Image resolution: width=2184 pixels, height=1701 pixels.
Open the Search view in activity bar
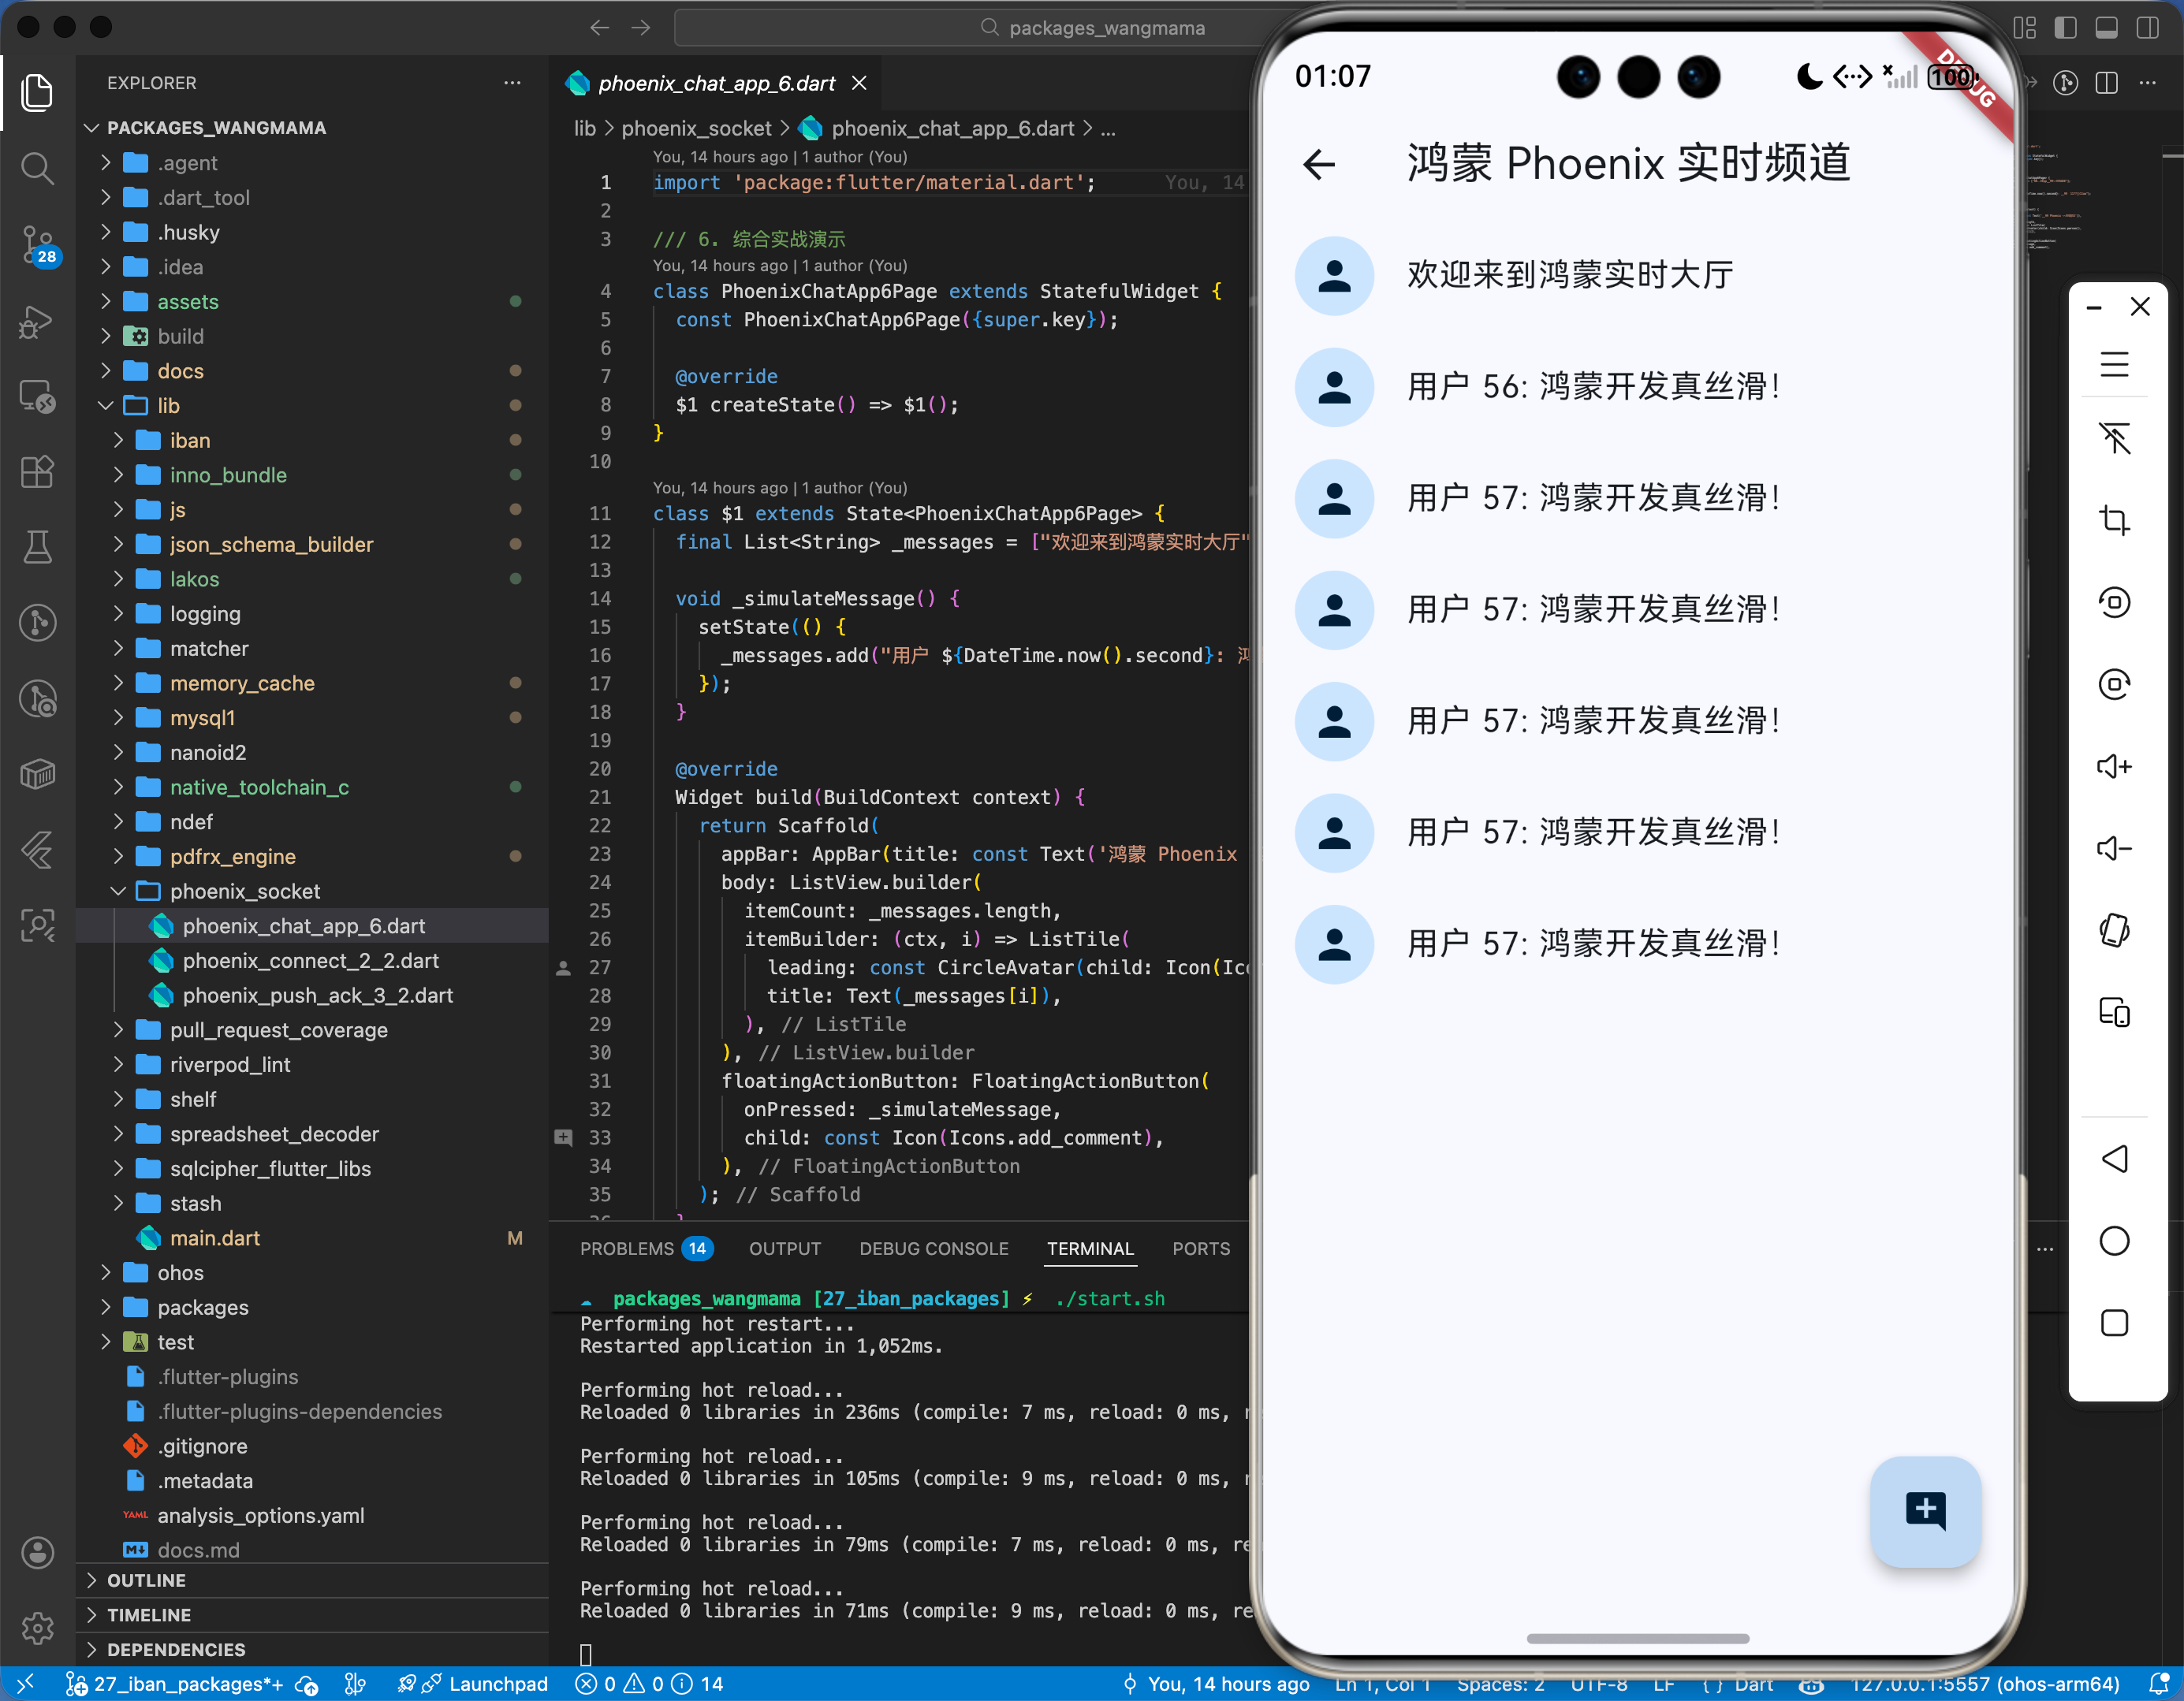(x=37, y=168)
